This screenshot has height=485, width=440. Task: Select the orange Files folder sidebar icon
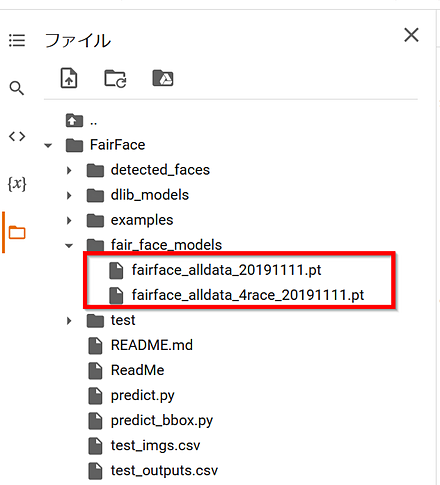(x=17, y=232)
